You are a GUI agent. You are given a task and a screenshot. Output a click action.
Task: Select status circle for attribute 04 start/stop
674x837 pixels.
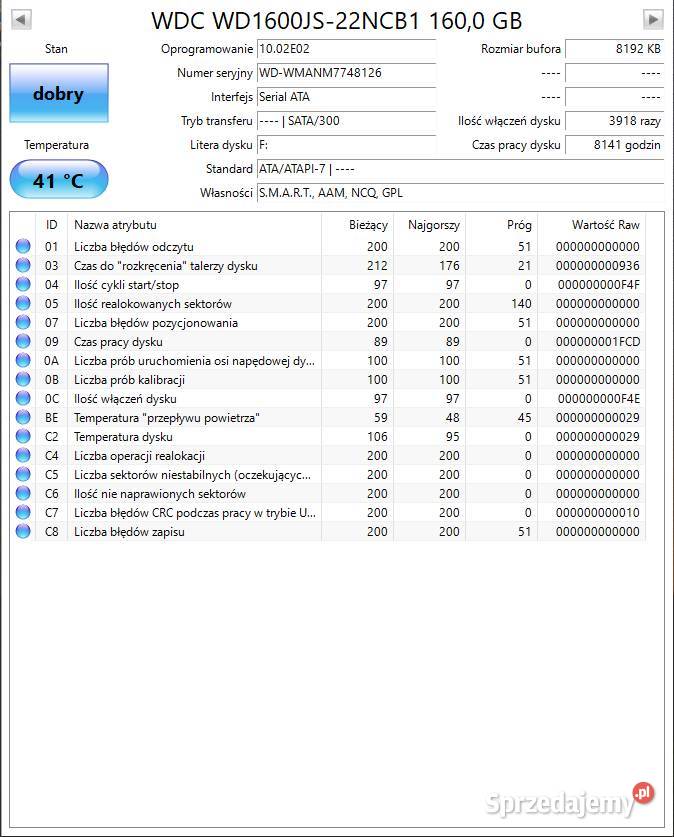[x=23, y=284]
